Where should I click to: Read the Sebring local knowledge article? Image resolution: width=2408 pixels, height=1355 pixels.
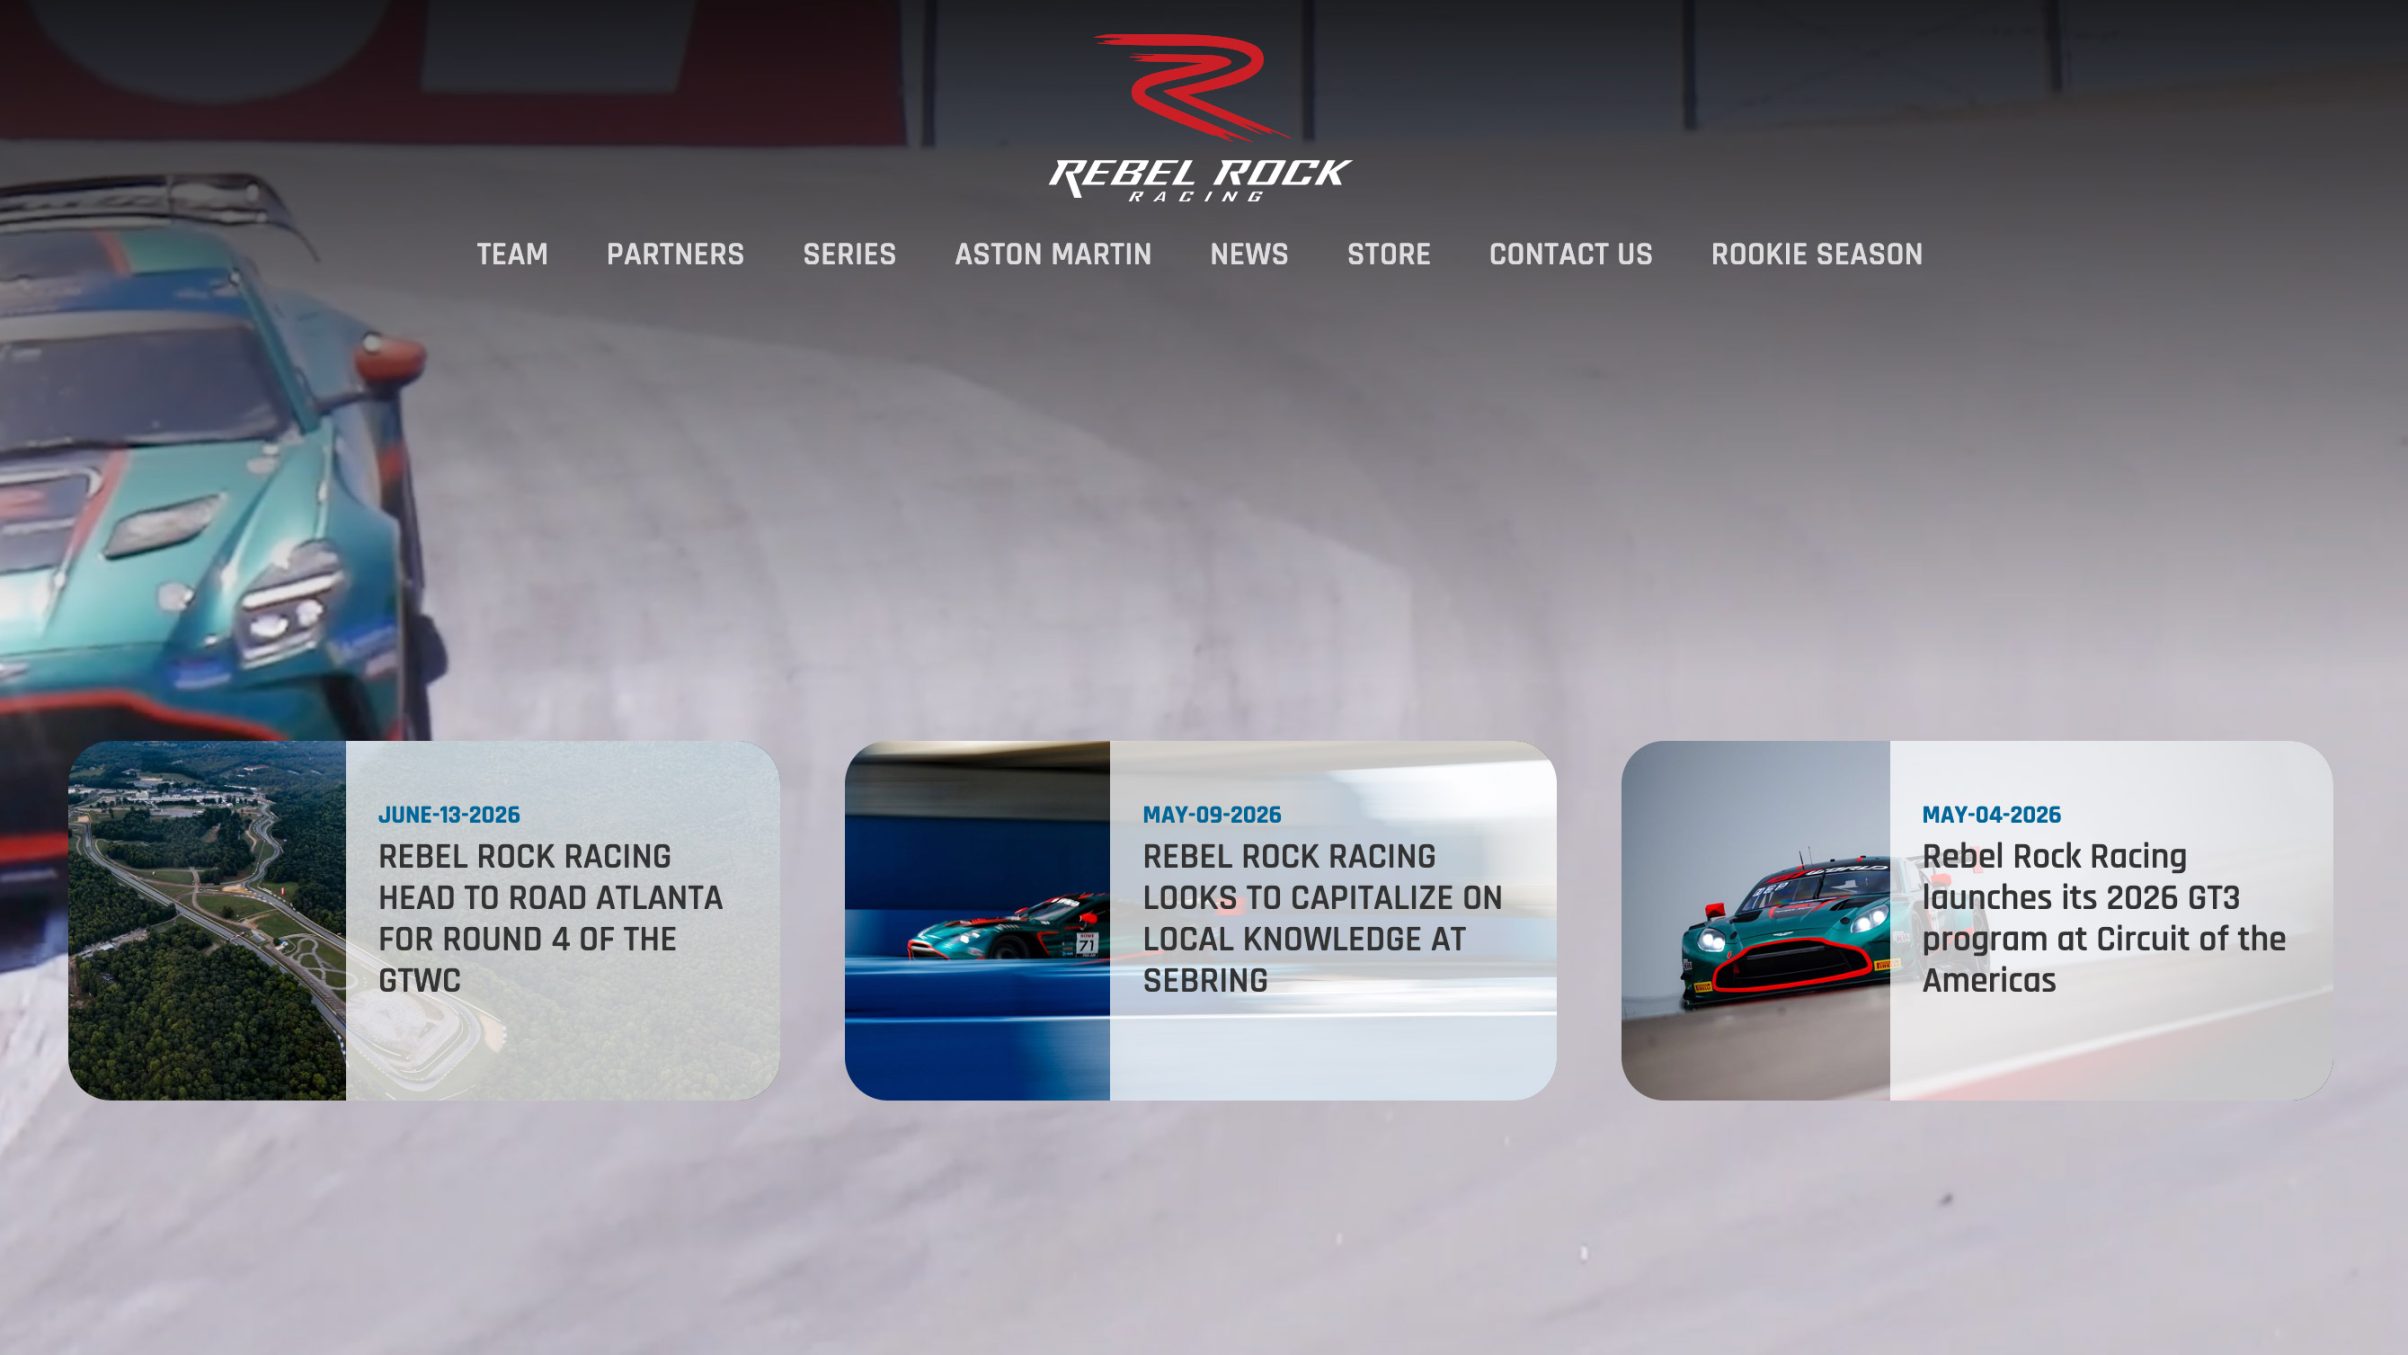pyautogui.click(x=1322, y=918)
